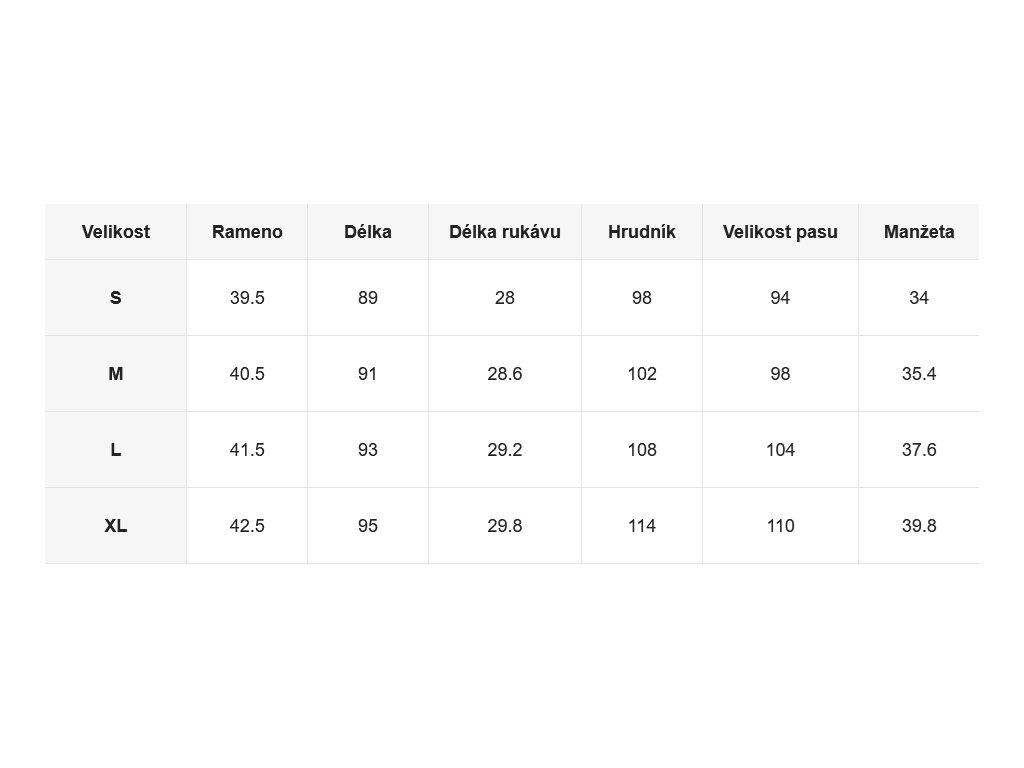Click the M size row label
Image resolution: width=1024 pixels, height=768 pixels.
pos(116,374)
